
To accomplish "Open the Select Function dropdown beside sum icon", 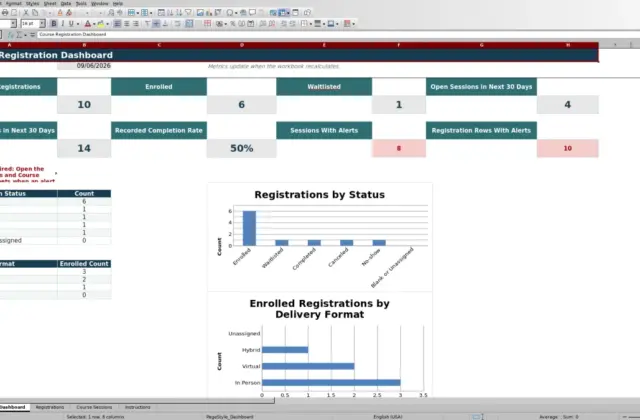I will (25, 35).
